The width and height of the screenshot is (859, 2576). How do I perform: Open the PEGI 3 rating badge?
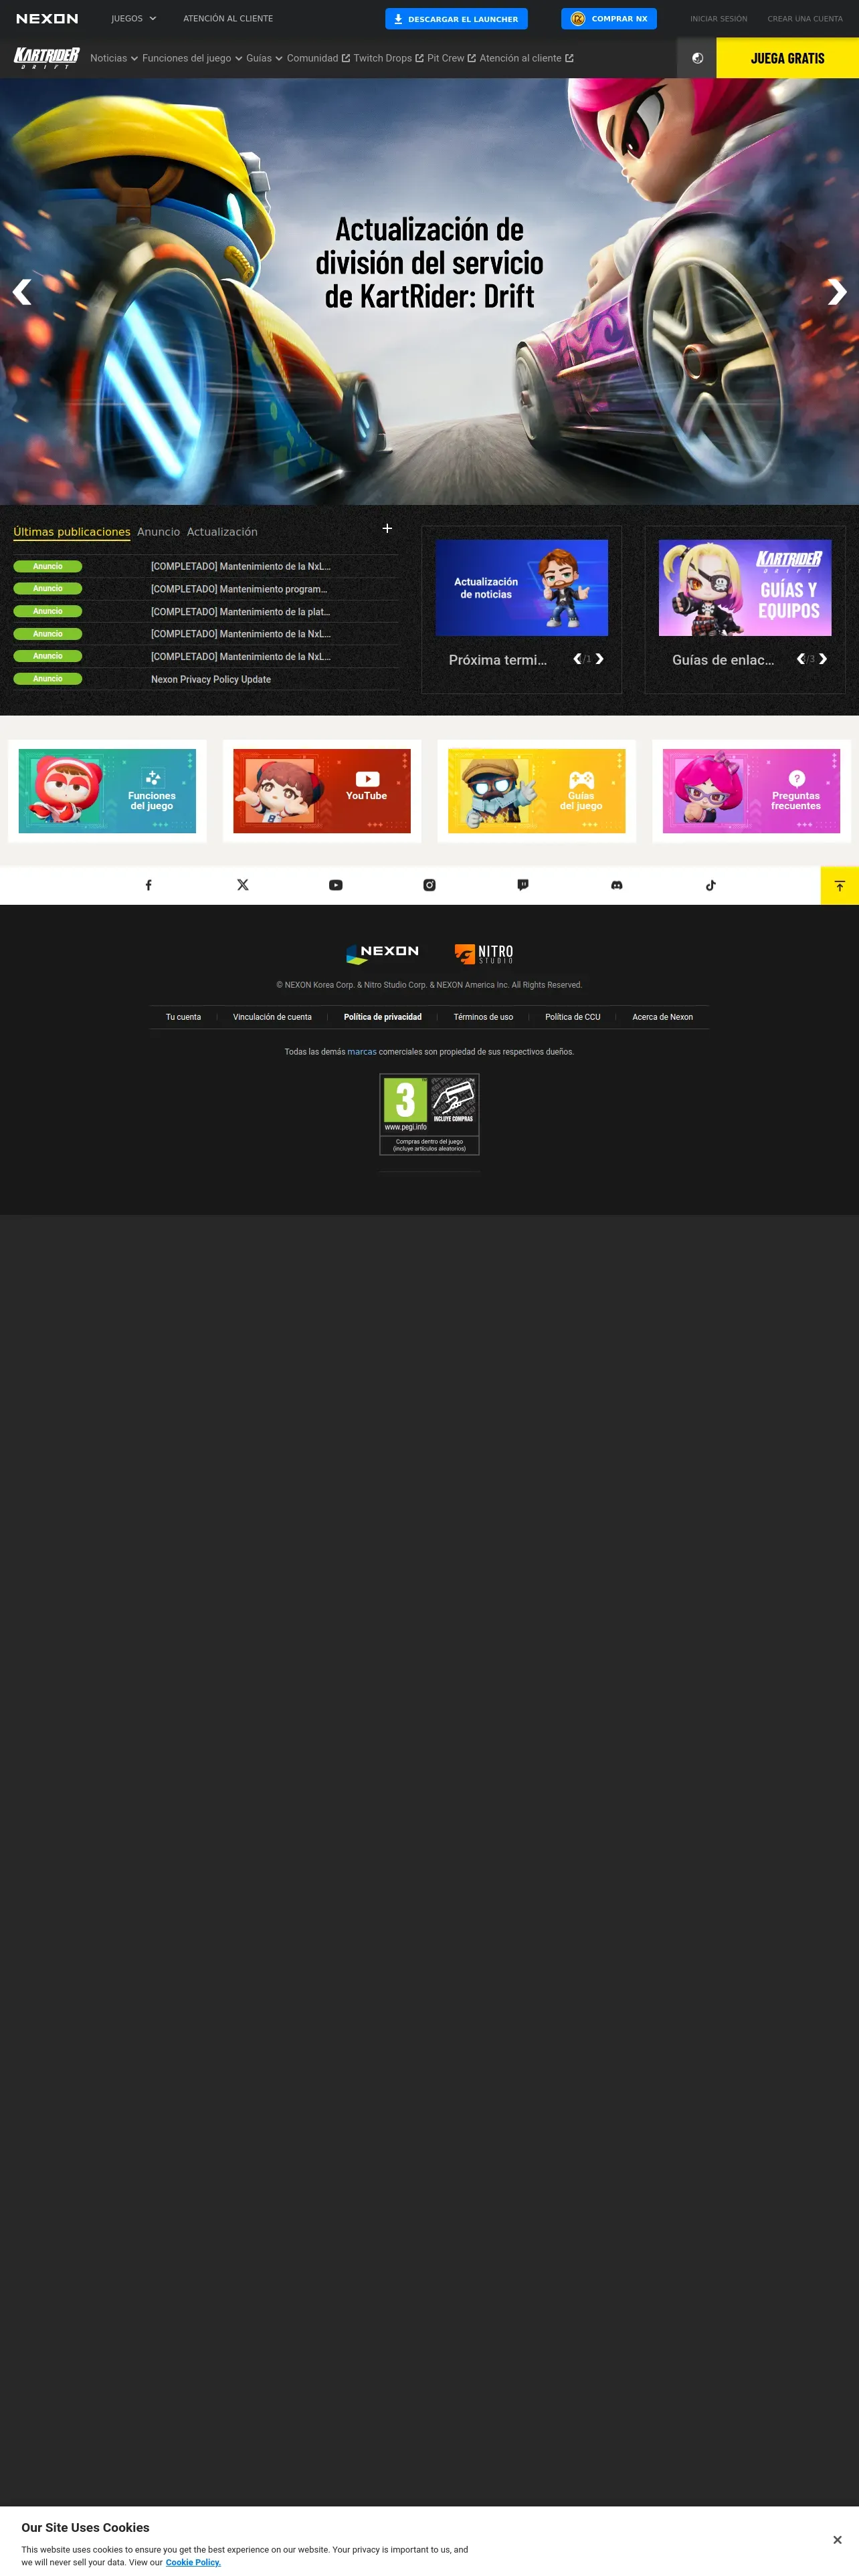429,1114
